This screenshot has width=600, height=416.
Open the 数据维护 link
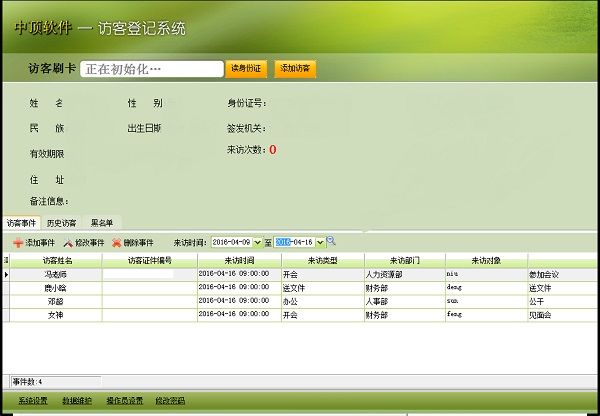(x=77, y=401)
